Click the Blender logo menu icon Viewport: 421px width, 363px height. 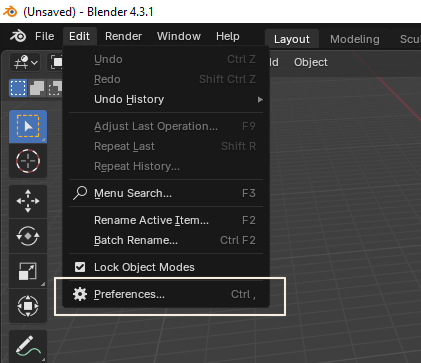[18, 36]
